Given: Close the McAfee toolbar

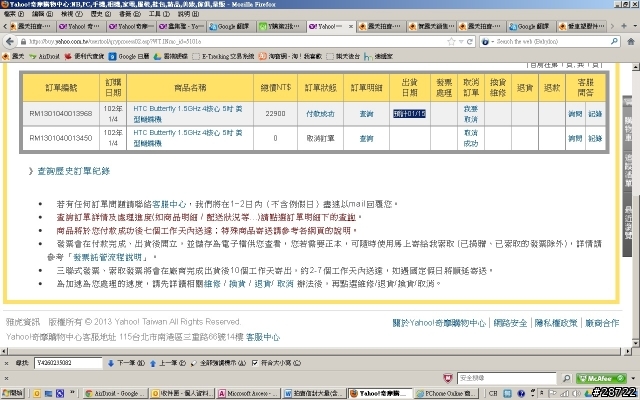Looking at the screenshot, I should [7, 378].
